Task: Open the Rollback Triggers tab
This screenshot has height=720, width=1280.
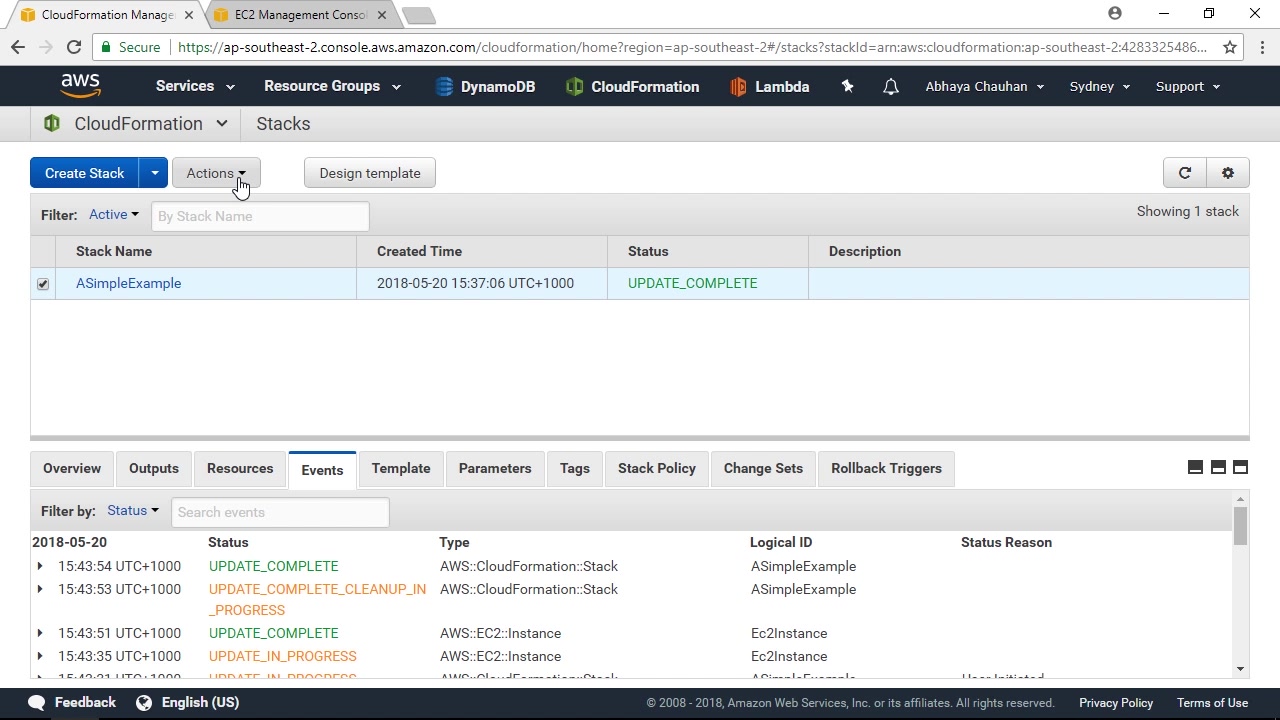Action: click(886, 469)
